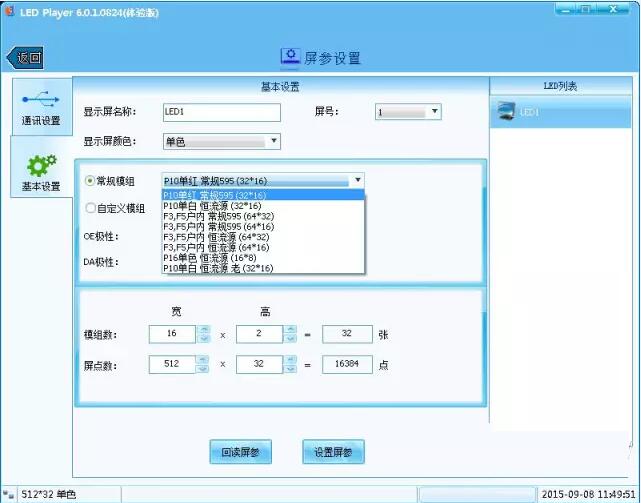Click the 设置屏参 button
Screen dimensions: 641x503
333,452
